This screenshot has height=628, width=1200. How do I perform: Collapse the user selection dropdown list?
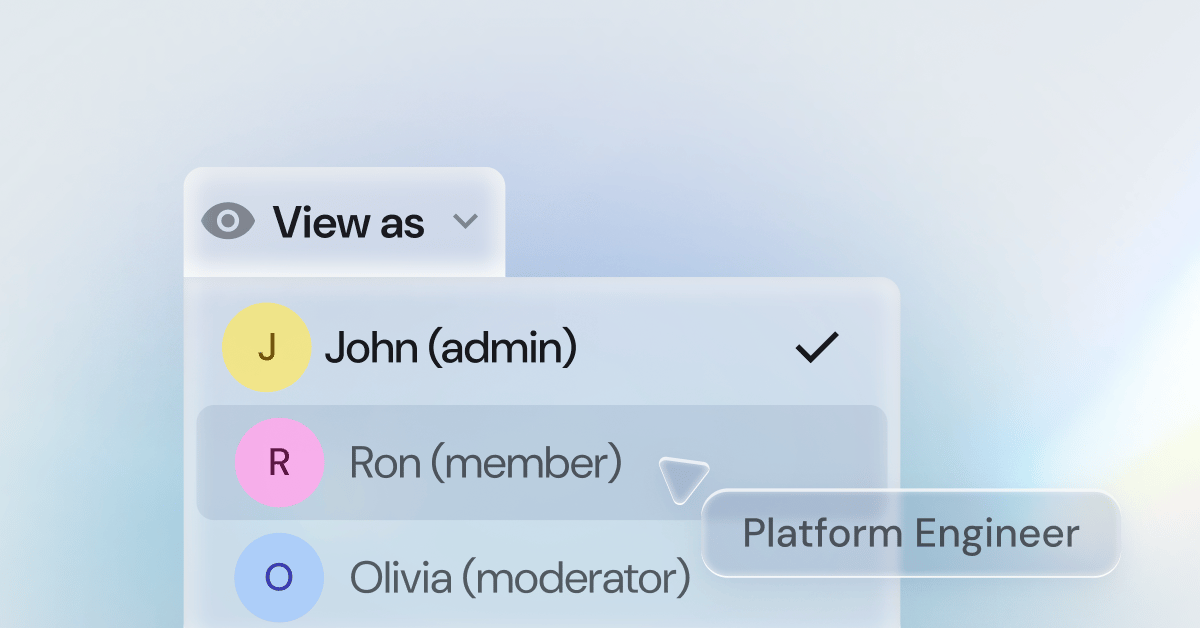pos(466,222)
